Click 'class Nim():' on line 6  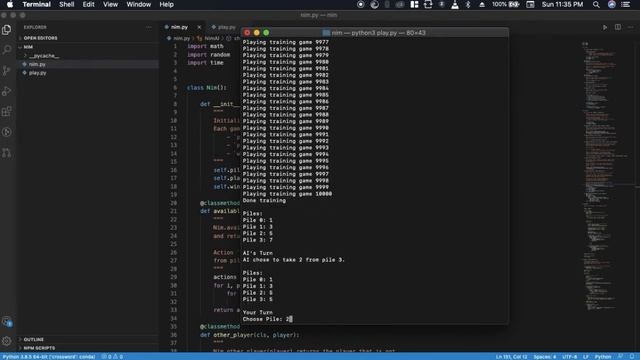[207, 88]
